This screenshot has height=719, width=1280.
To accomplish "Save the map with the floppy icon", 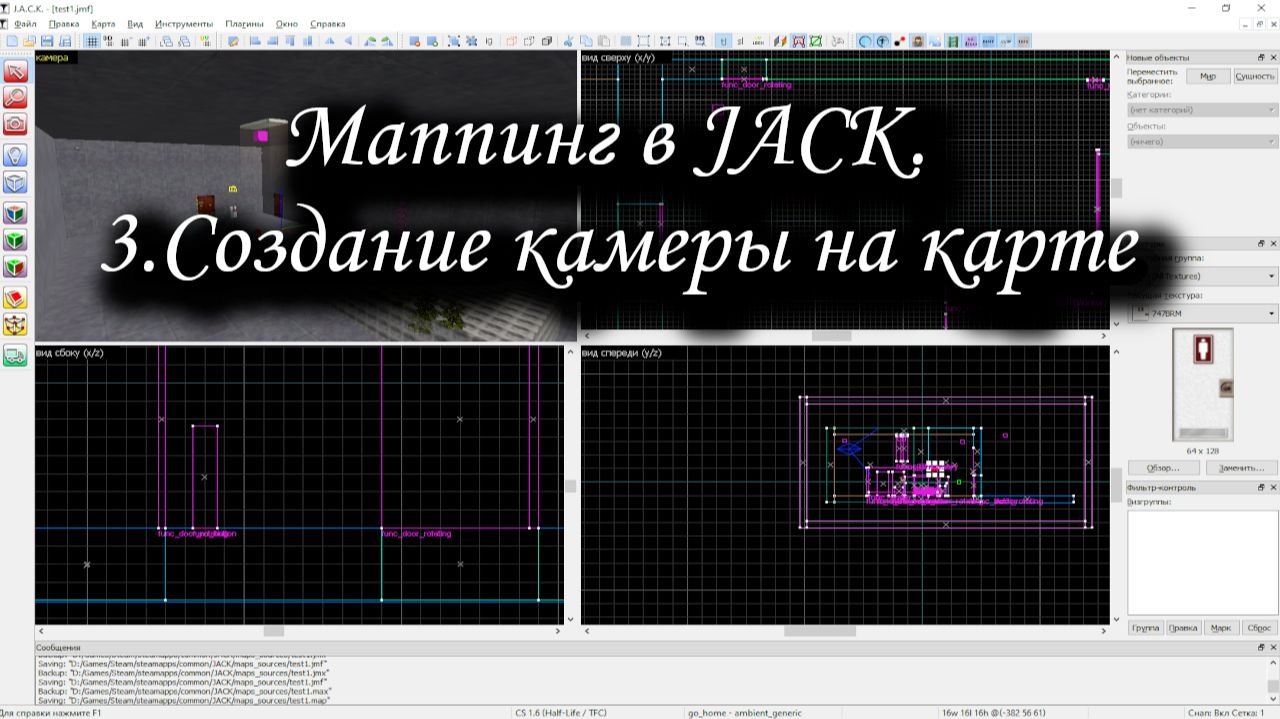I will click(47, 41).
